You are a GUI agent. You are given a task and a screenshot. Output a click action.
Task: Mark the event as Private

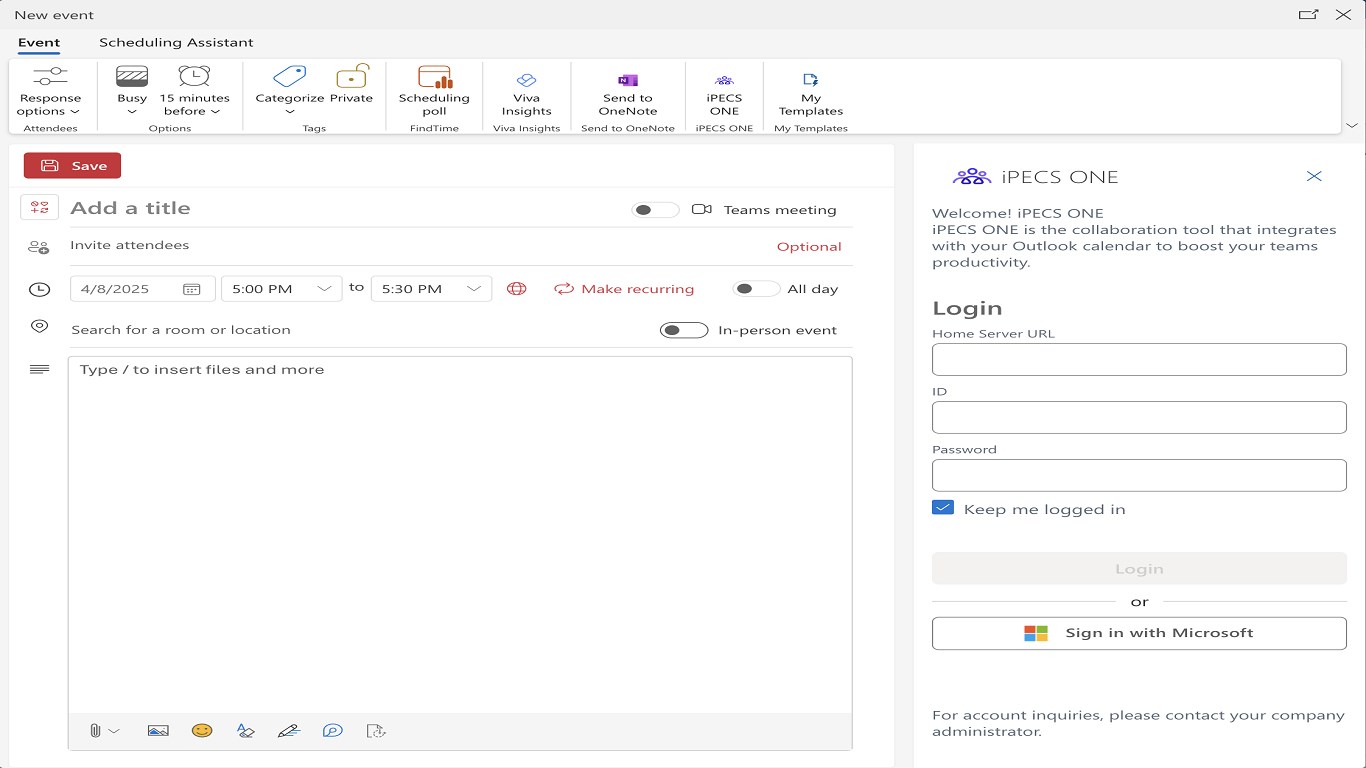pyautogui.click(x=351, y=76)
